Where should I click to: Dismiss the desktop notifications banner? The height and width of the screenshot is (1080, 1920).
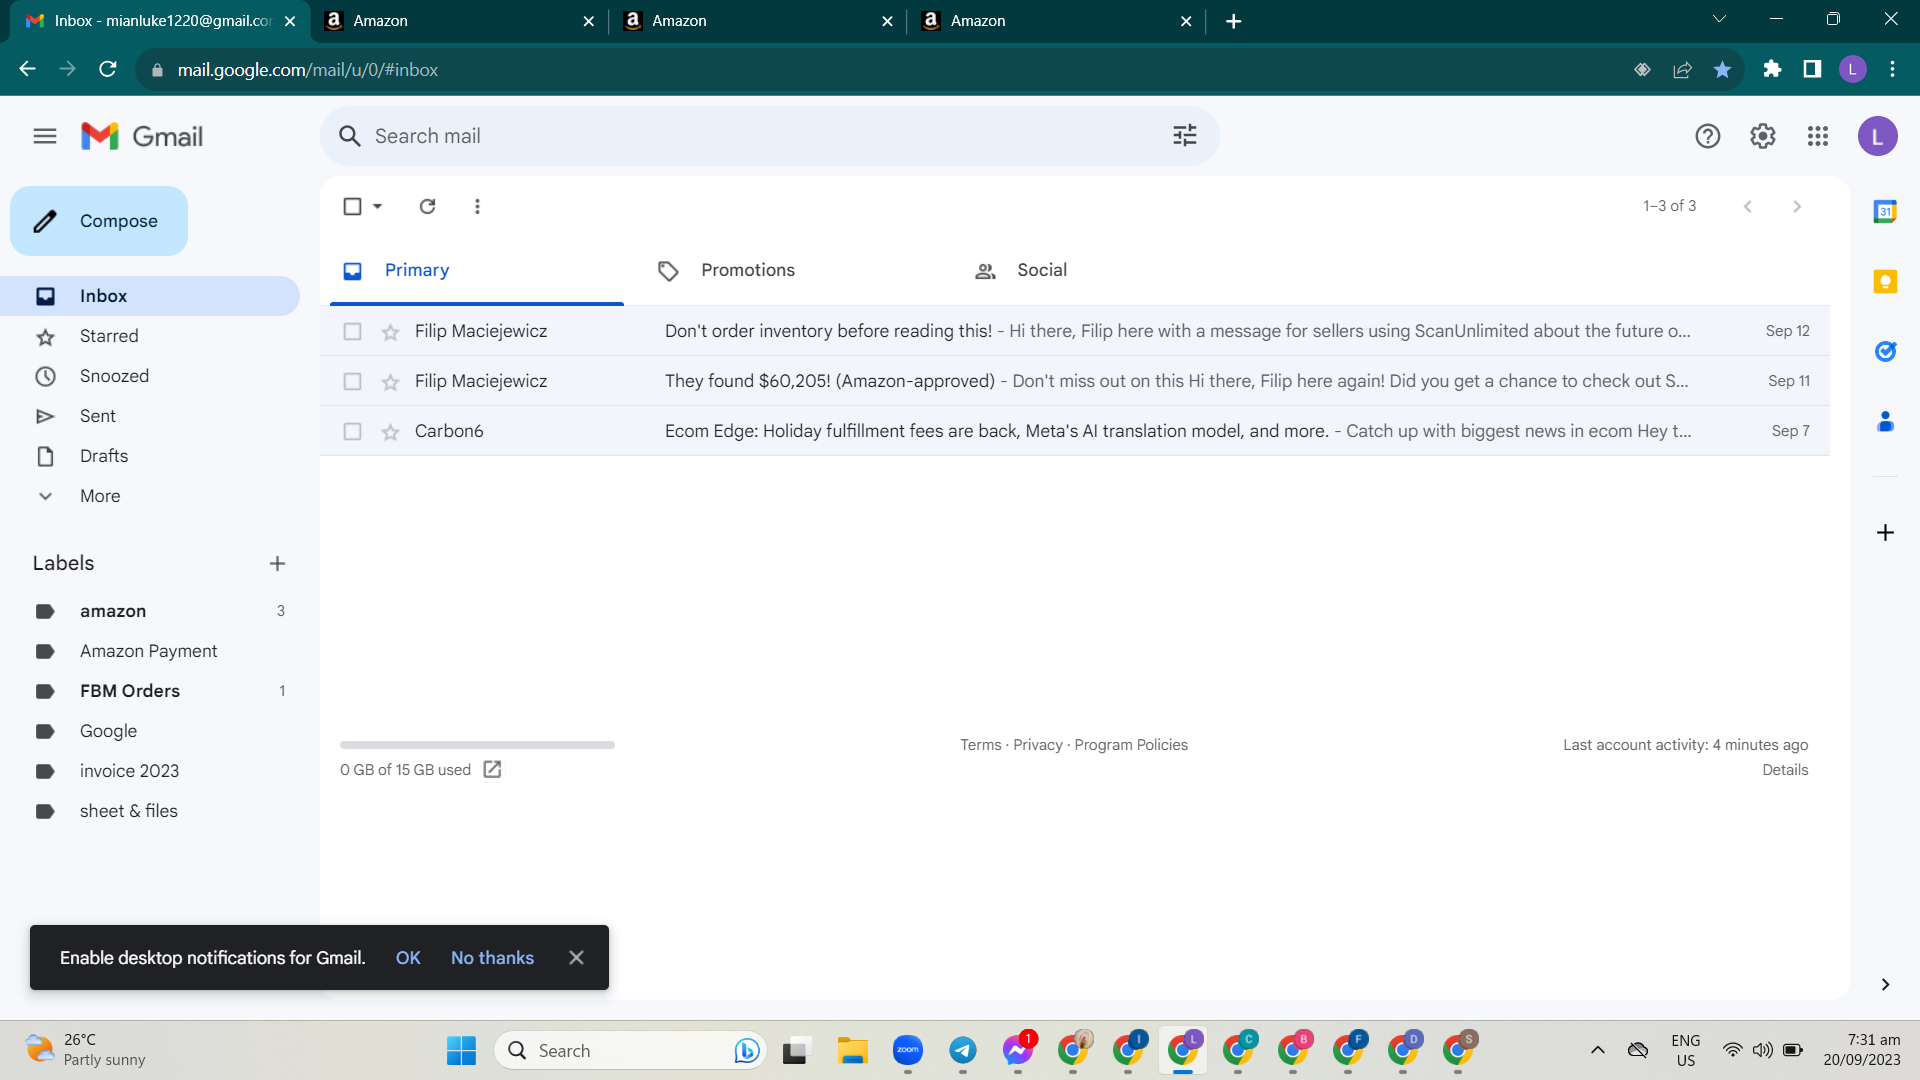click(x=576, y=958)
